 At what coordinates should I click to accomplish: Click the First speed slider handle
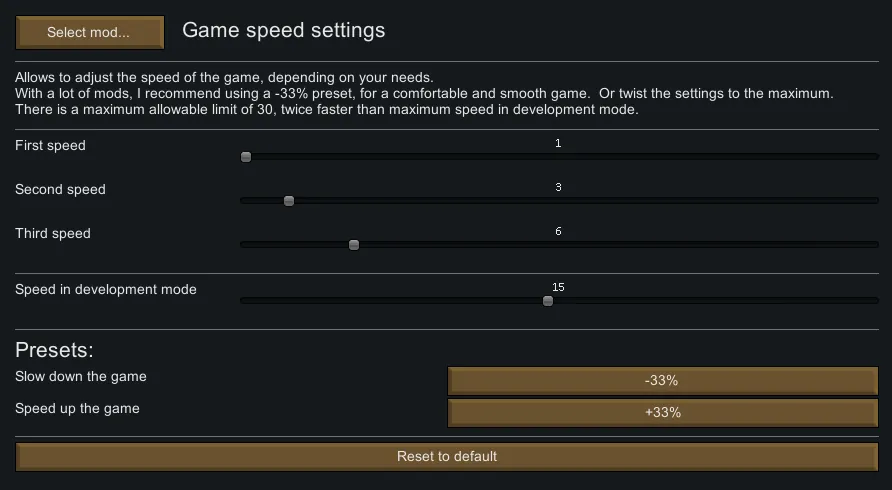(246, 157)
